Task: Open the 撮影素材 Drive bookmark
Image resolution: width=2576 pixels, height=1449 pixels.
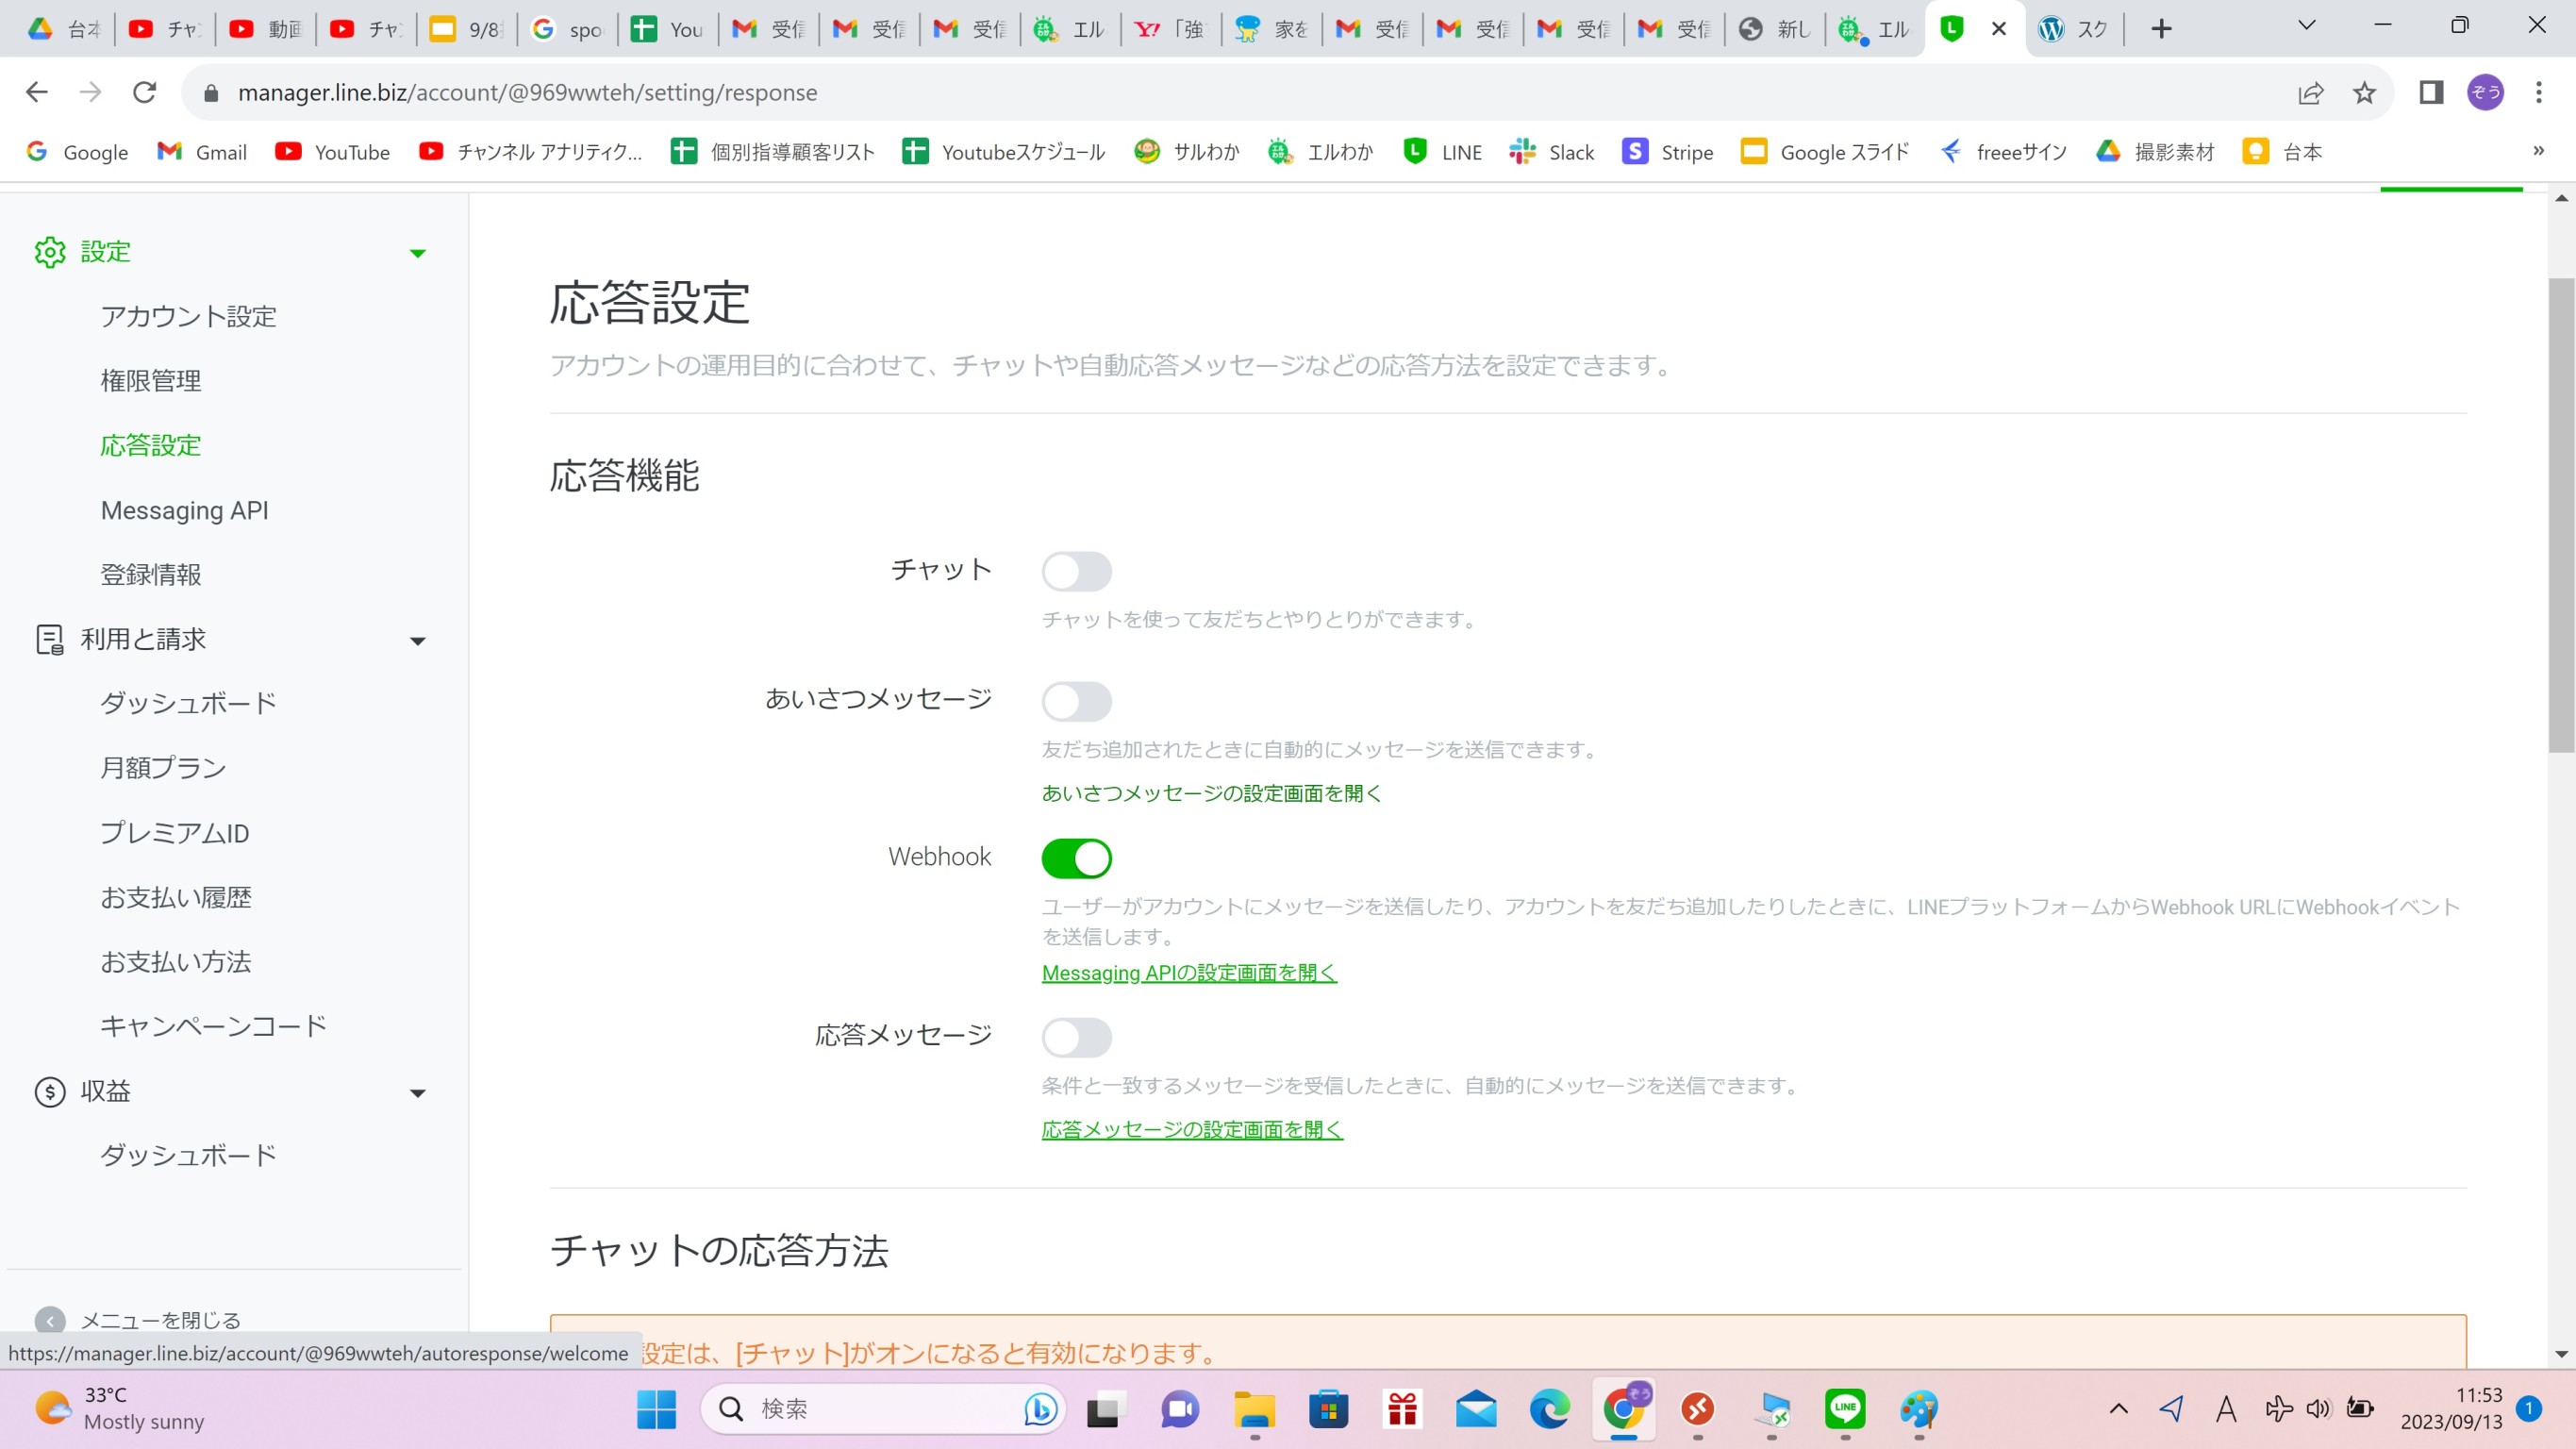Action: (2155, 152)
